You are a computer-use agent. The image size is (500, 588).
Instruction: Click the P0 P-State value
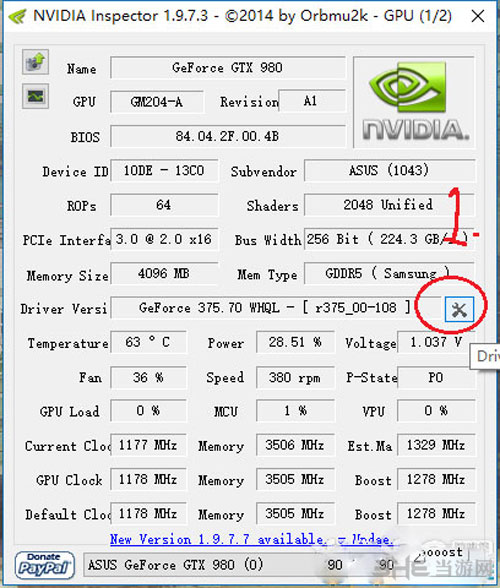click(436, 377)
